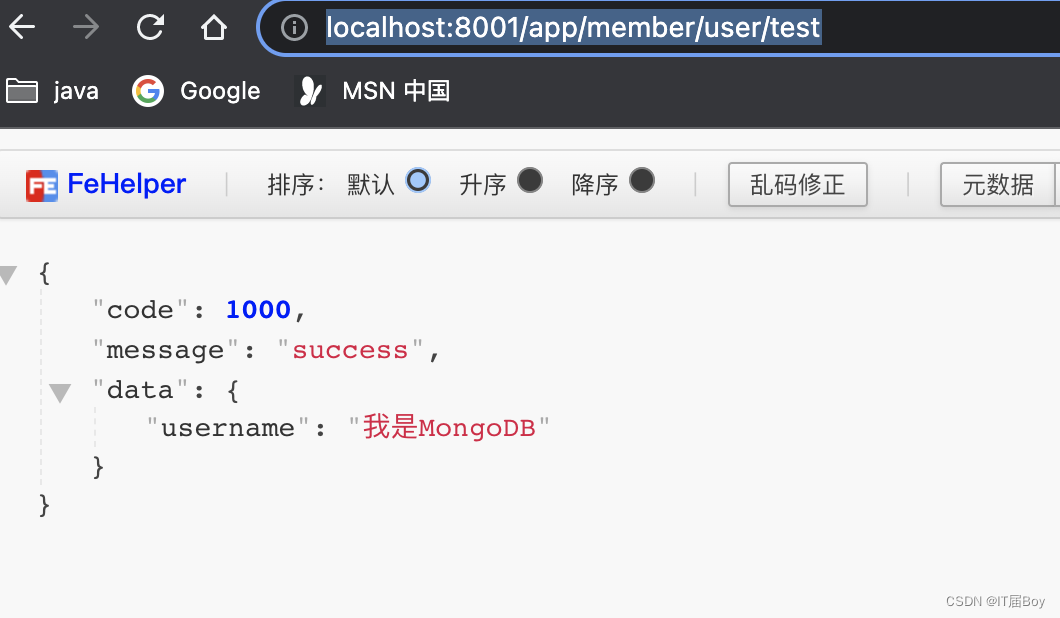The height and width of the screenshot is (618, 1060).
Task: Click the home icon
Action: [x=214, y=27]
